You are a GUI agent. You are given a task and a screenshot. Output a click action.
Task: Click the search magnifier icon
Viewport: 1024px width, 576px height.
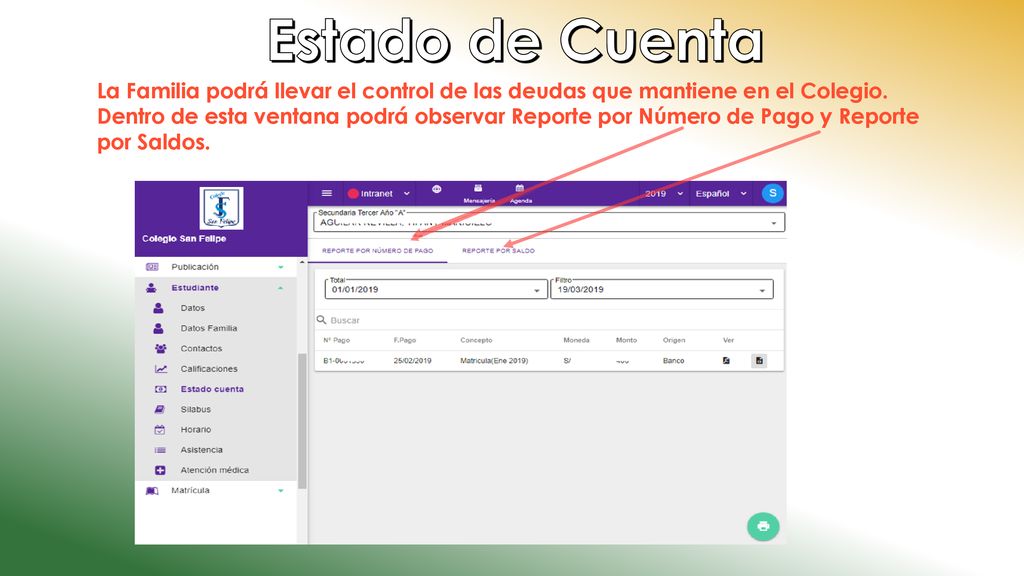[x=321, y=320]
